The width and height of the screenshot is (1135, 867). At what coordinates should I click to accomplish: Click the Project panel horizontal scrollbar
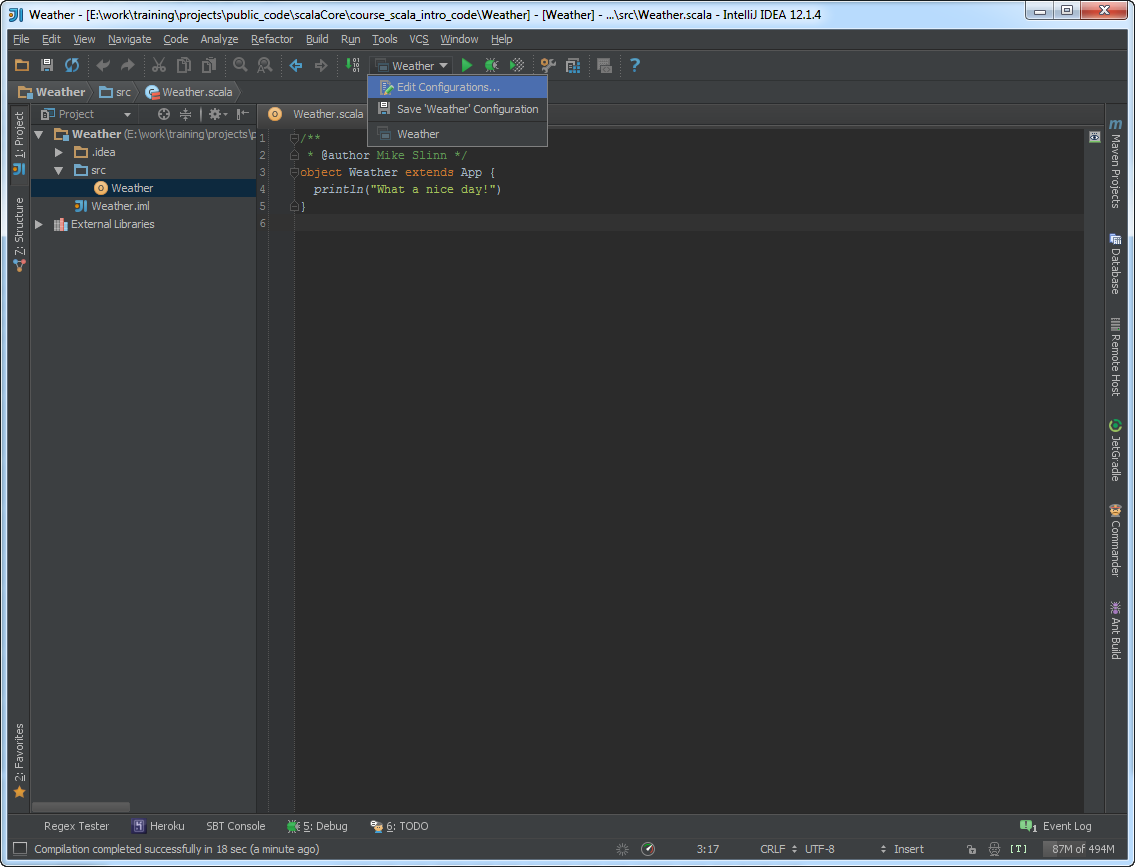(81, 806)
